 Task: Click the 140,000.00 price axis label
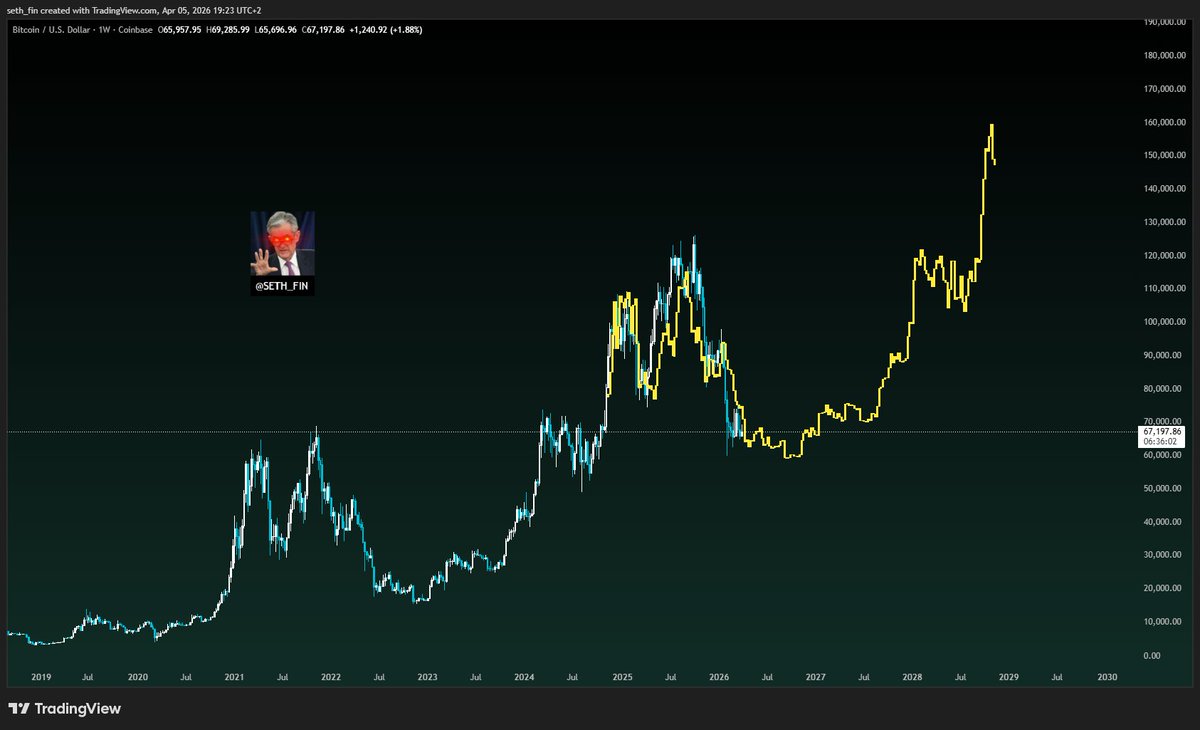(x=1165, y=188)
